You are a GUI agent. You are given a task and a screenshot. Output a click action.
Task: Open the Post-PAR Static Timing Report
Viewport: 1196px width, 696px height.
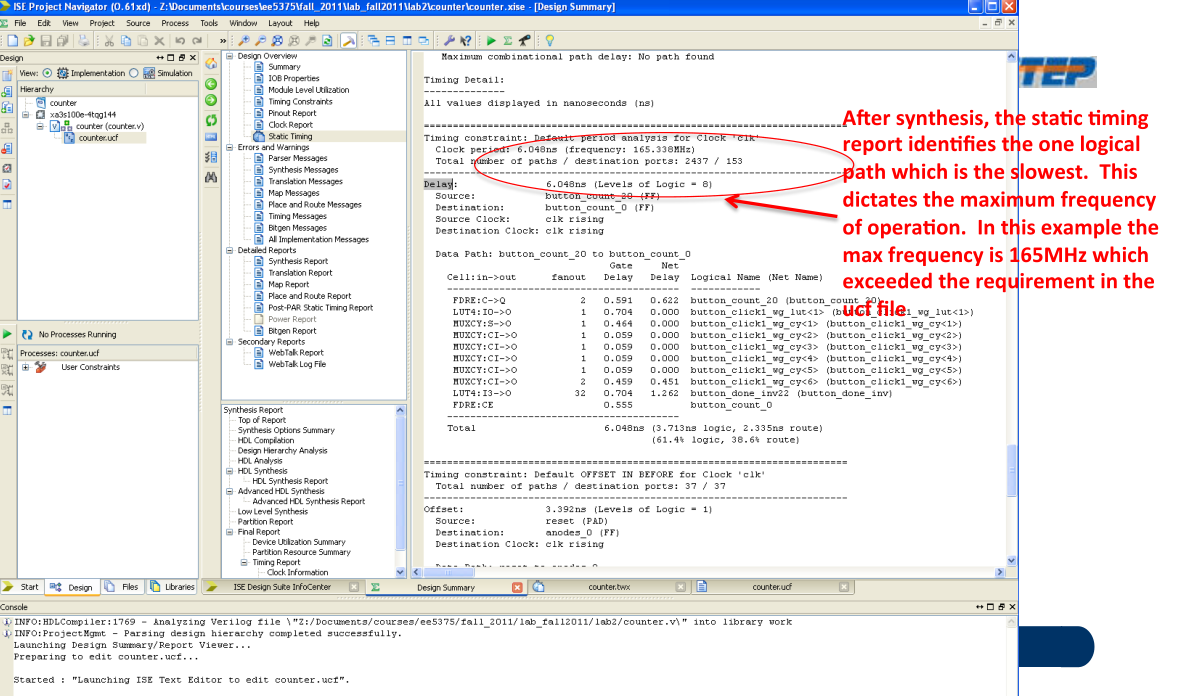click(x=320, y=308)
